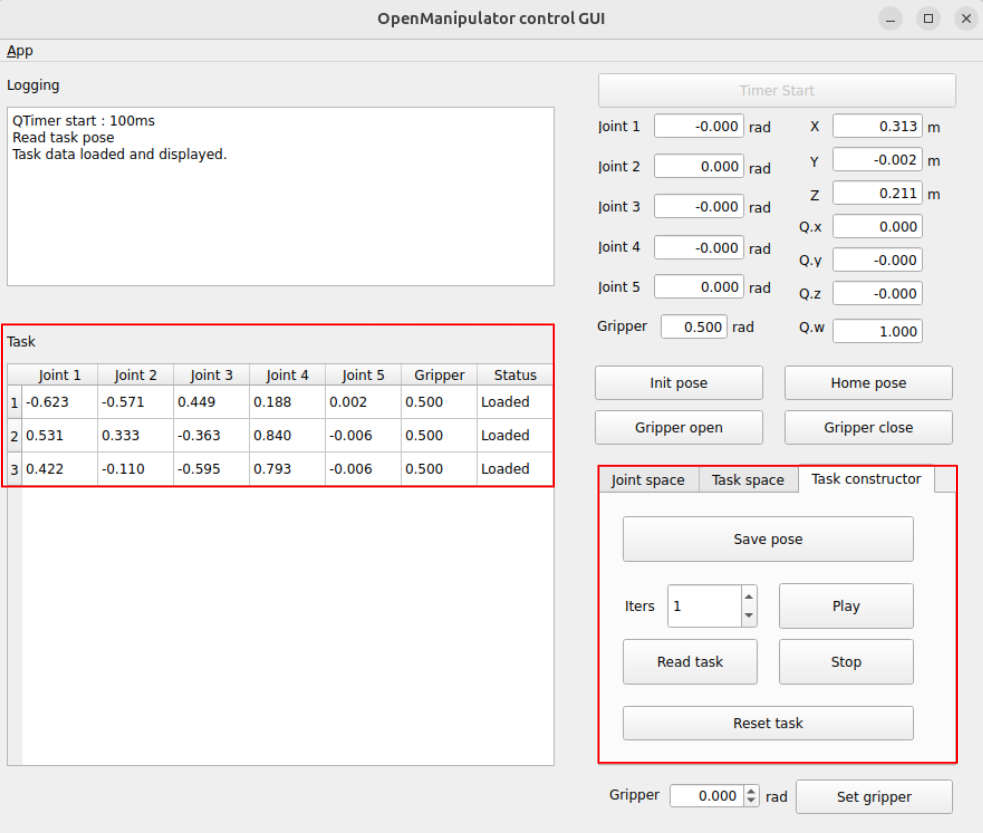
Task: Open the App menu
Action: pyautogui.click(x=20, y=51)
